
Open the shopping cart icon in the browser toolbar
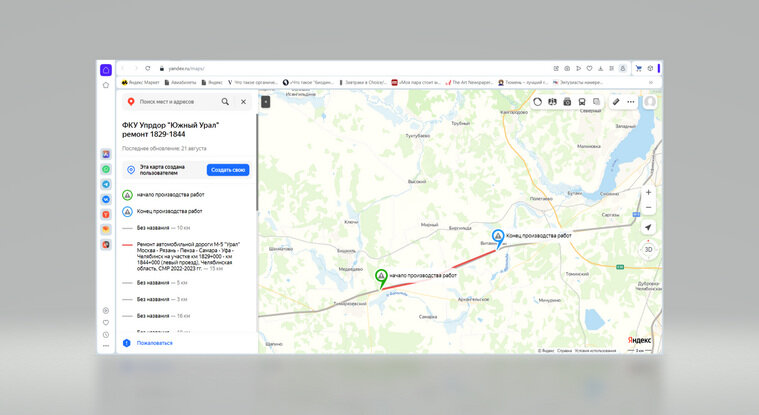pos(638,68)
